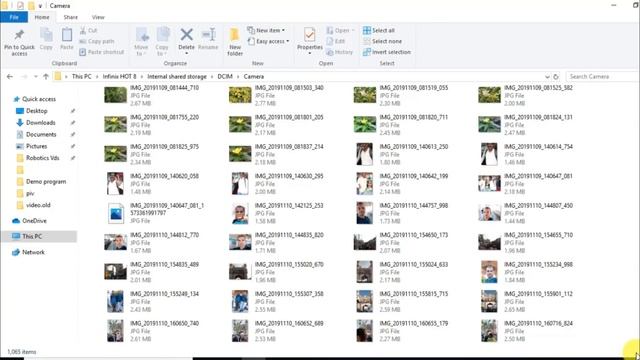The height and width of the screenshot is (360, 640).
Task: Open the Copy to menu
Action: coord(162,41)
